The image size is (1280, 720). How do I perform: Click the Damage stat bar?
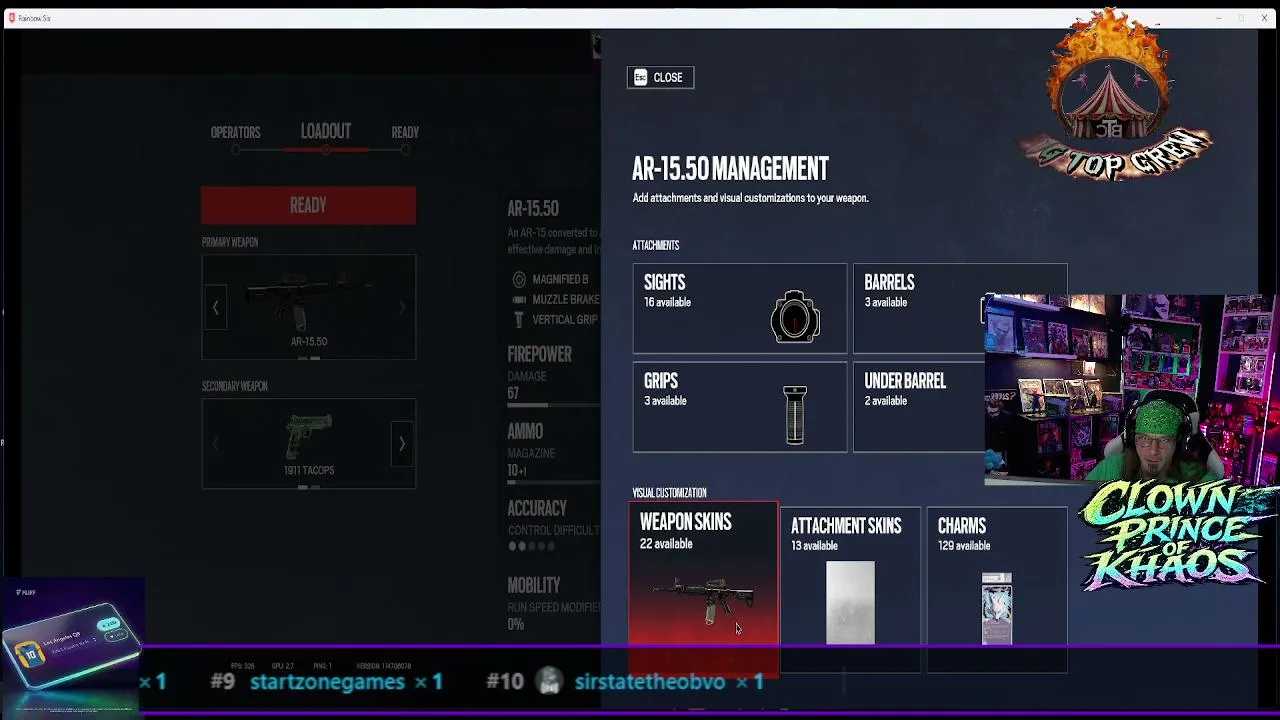[x=553, y=405]
